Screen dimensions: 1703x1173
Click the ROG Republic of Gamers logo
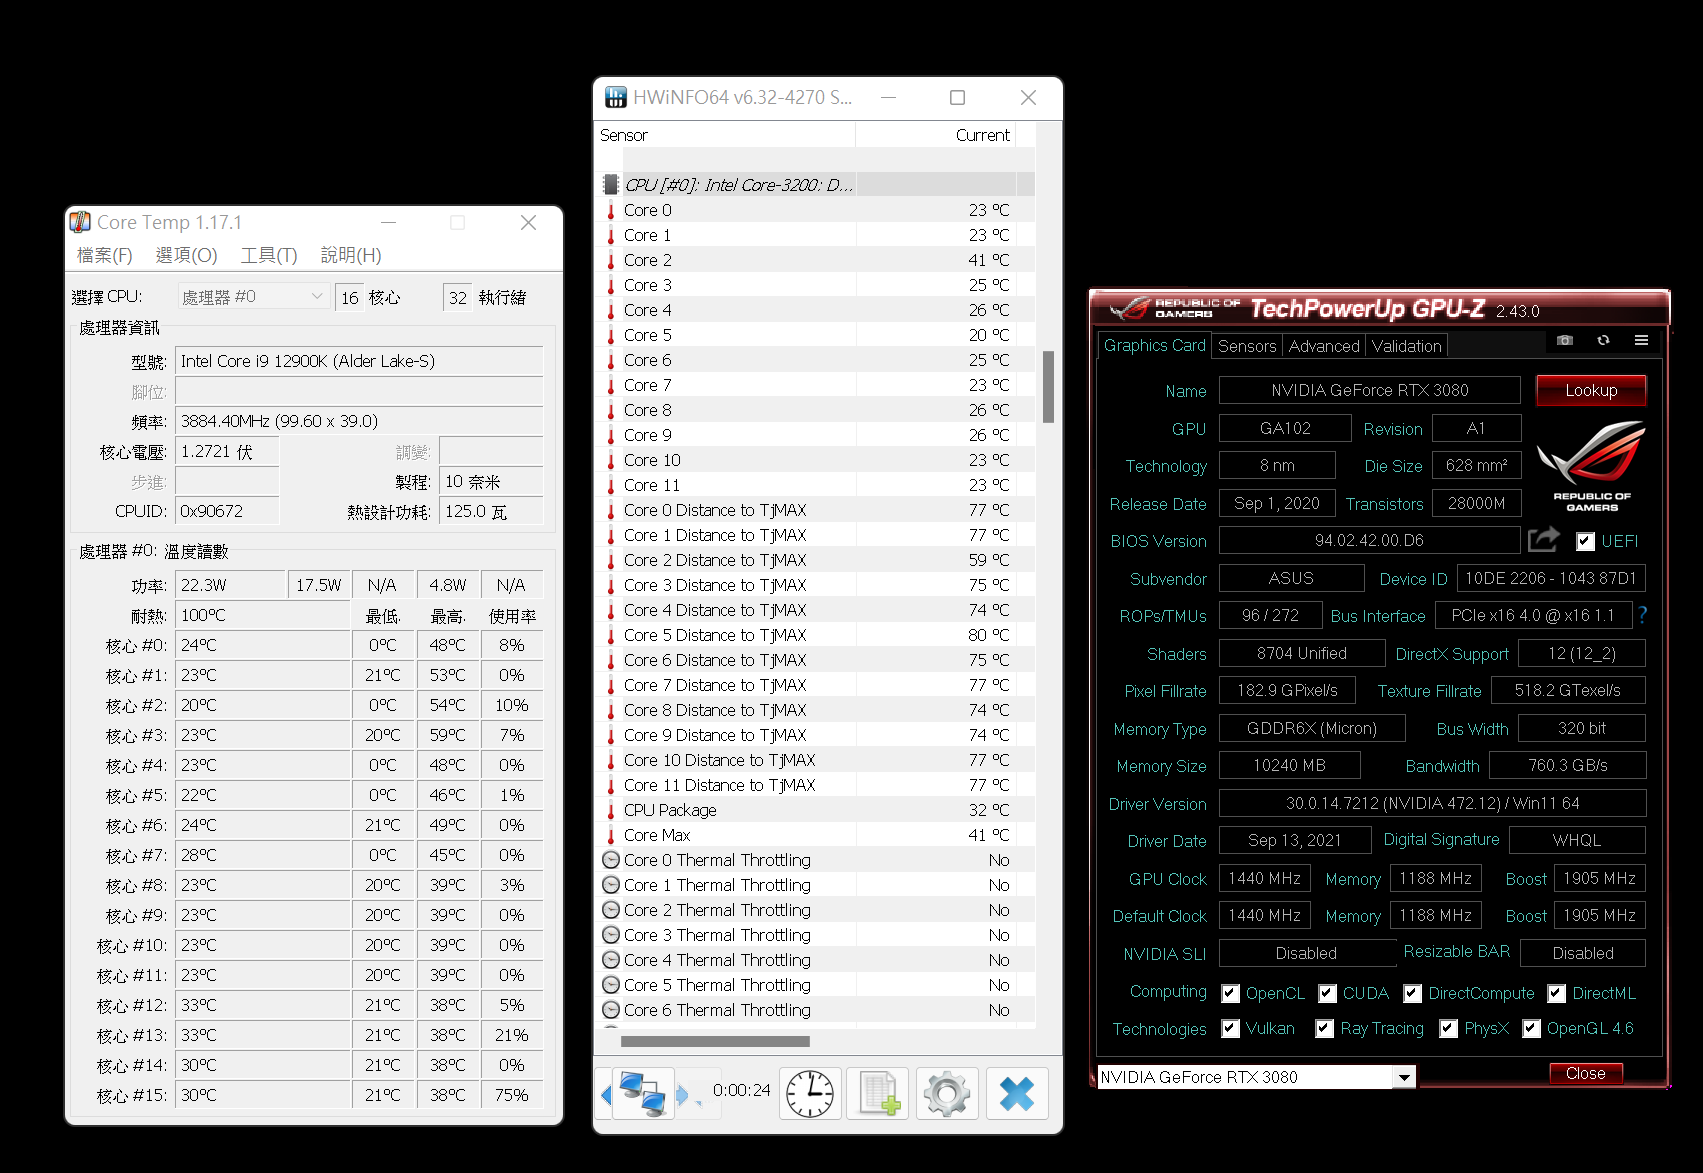[x=1591, y=466]
